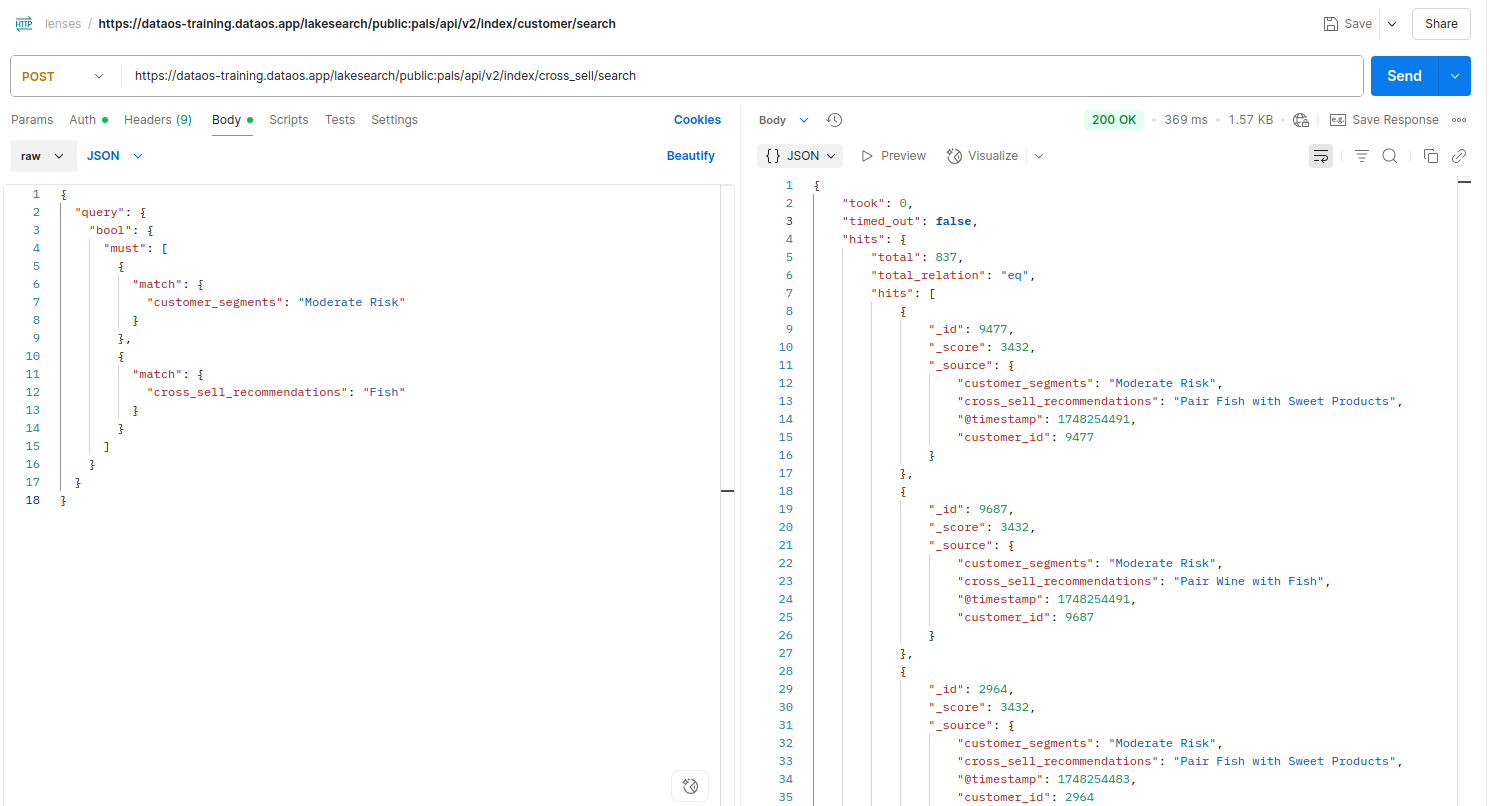Open the POST method dropdown
1489x806 pixels.
[x=64, y=76]
